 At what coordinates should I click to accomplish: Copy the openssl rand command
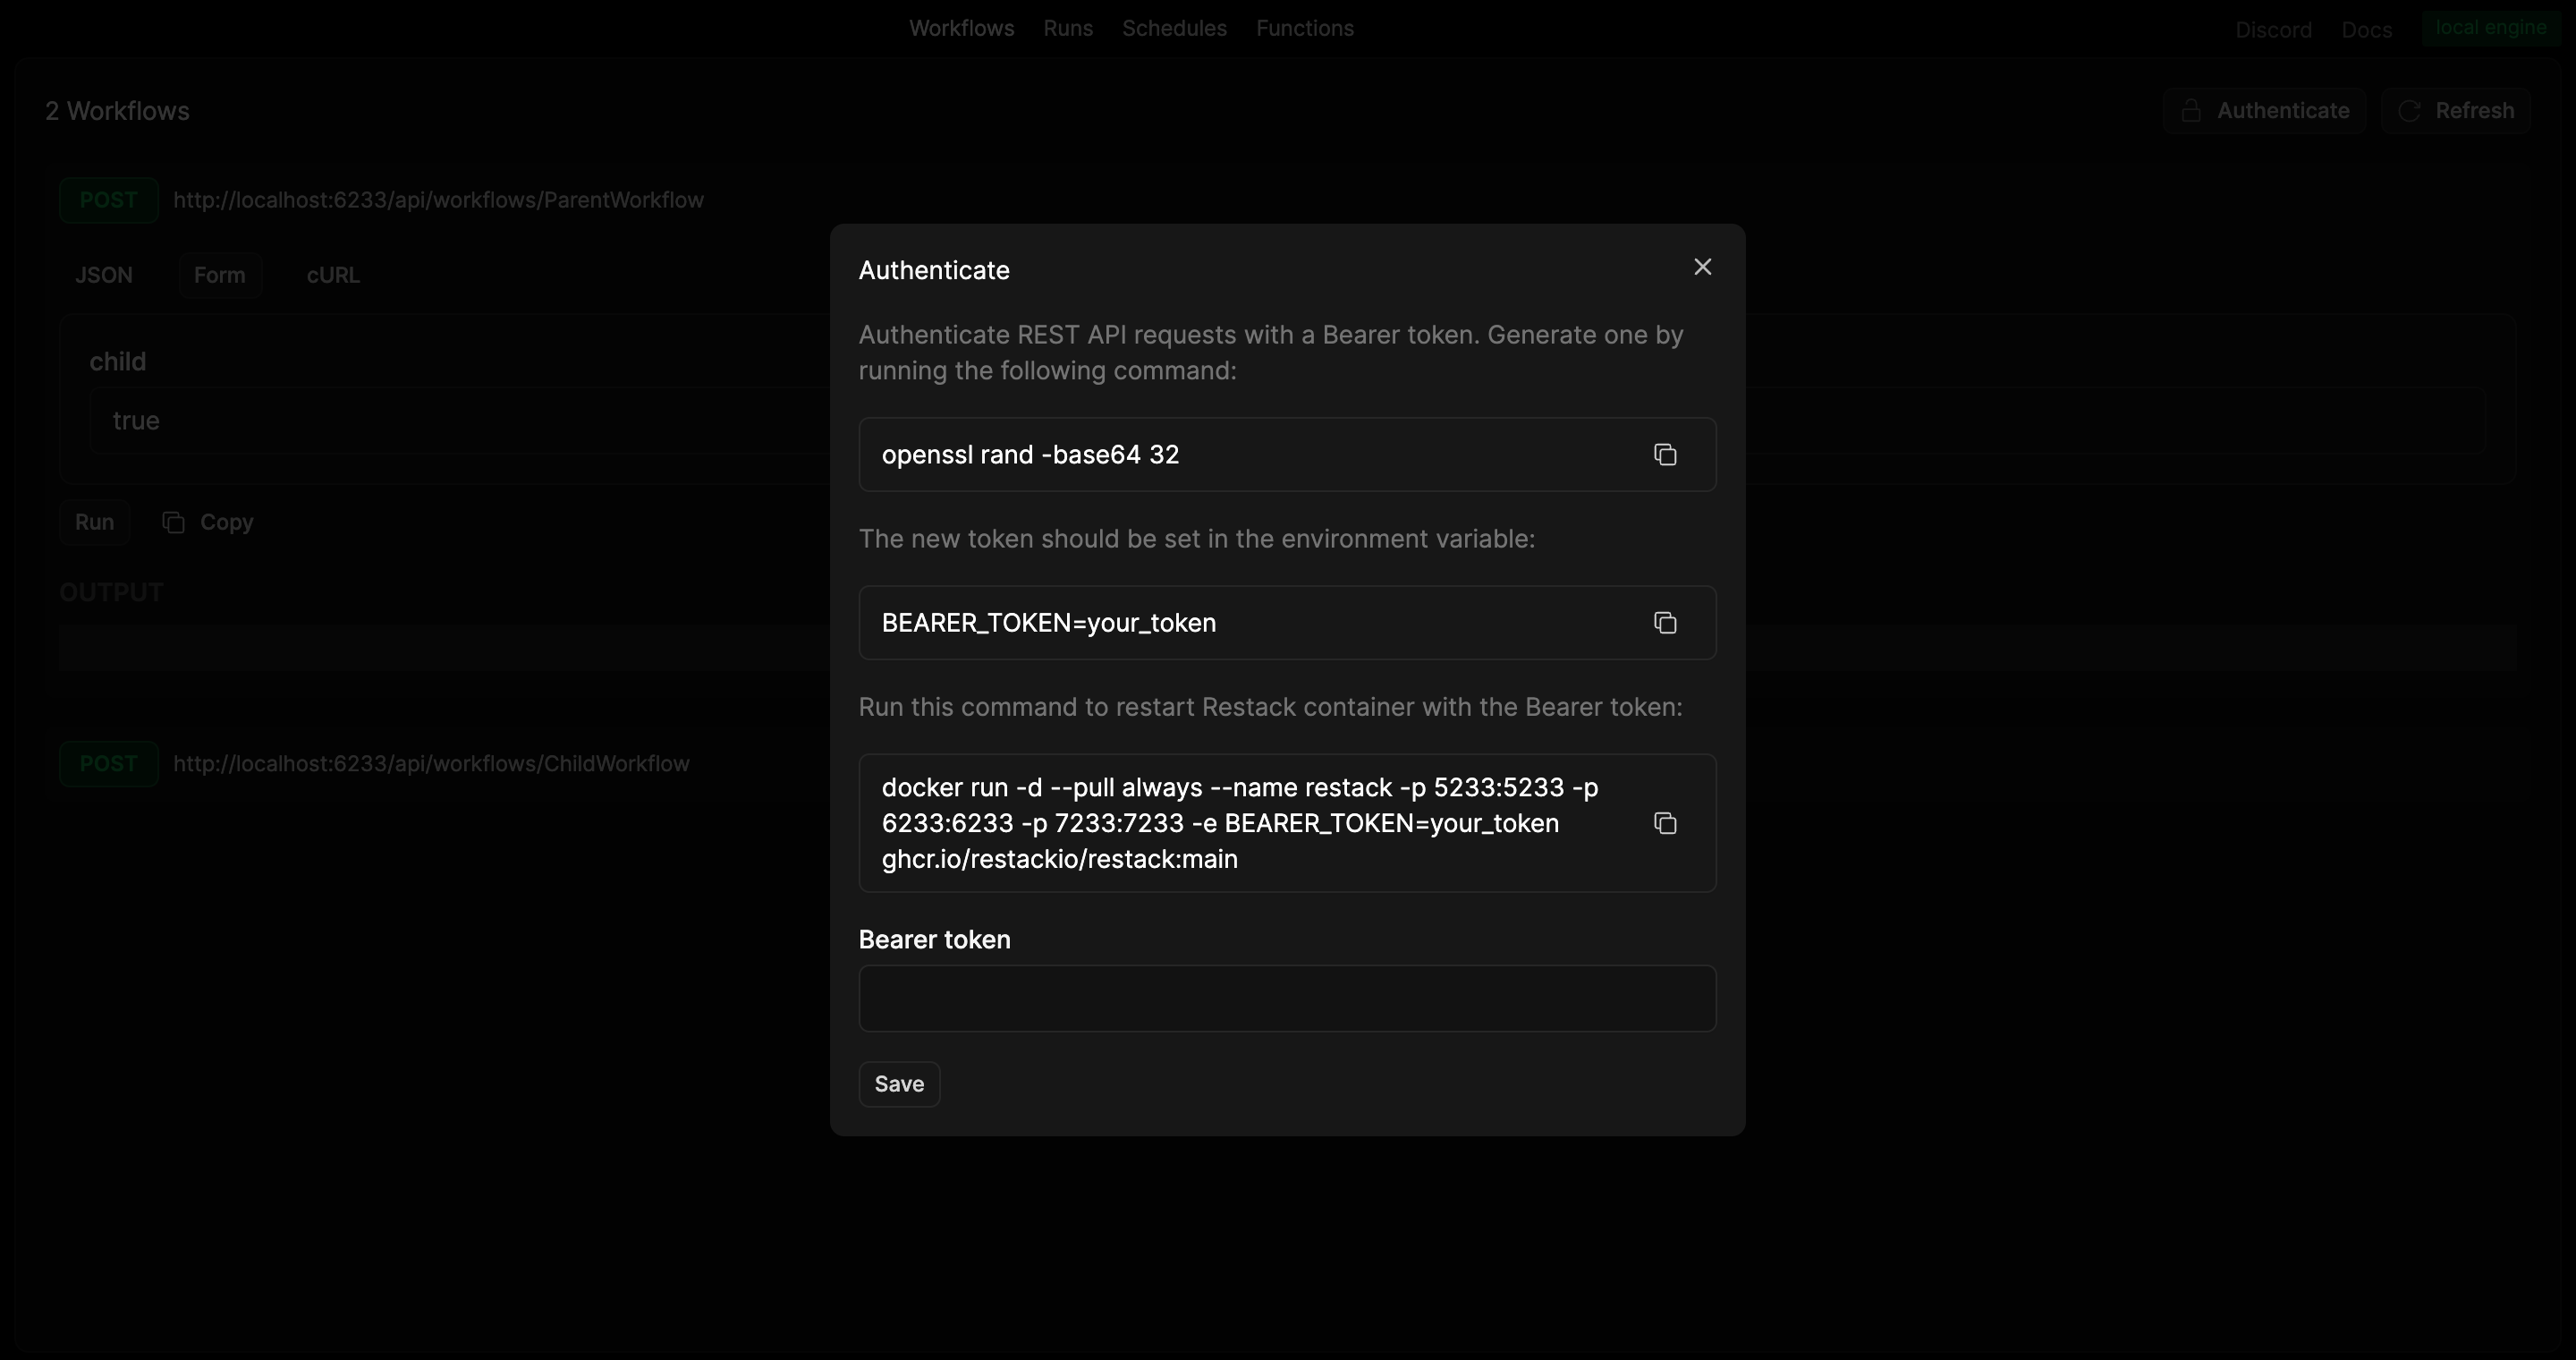pyautogui.click(x=1664, y=455)
